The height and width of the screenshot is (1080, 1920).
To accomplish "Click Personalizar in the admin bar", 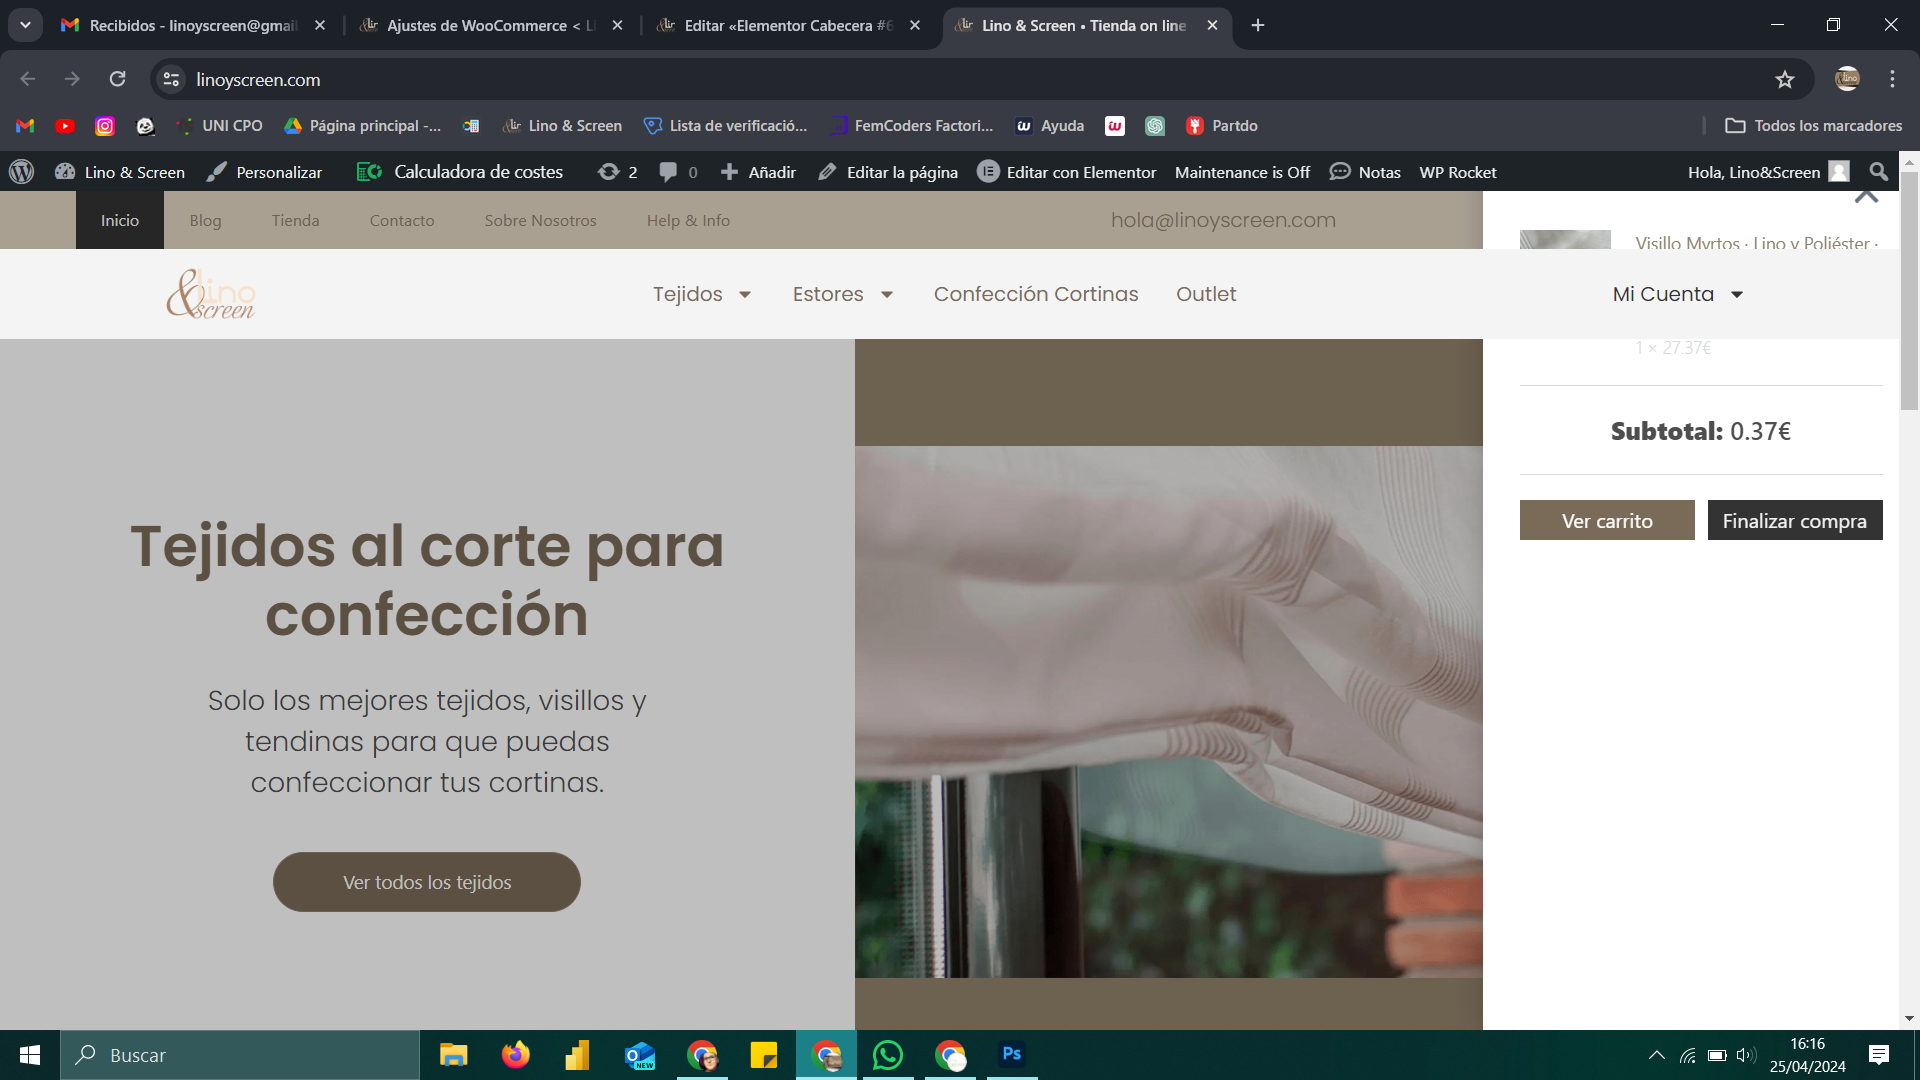I will tap(264, 172).
